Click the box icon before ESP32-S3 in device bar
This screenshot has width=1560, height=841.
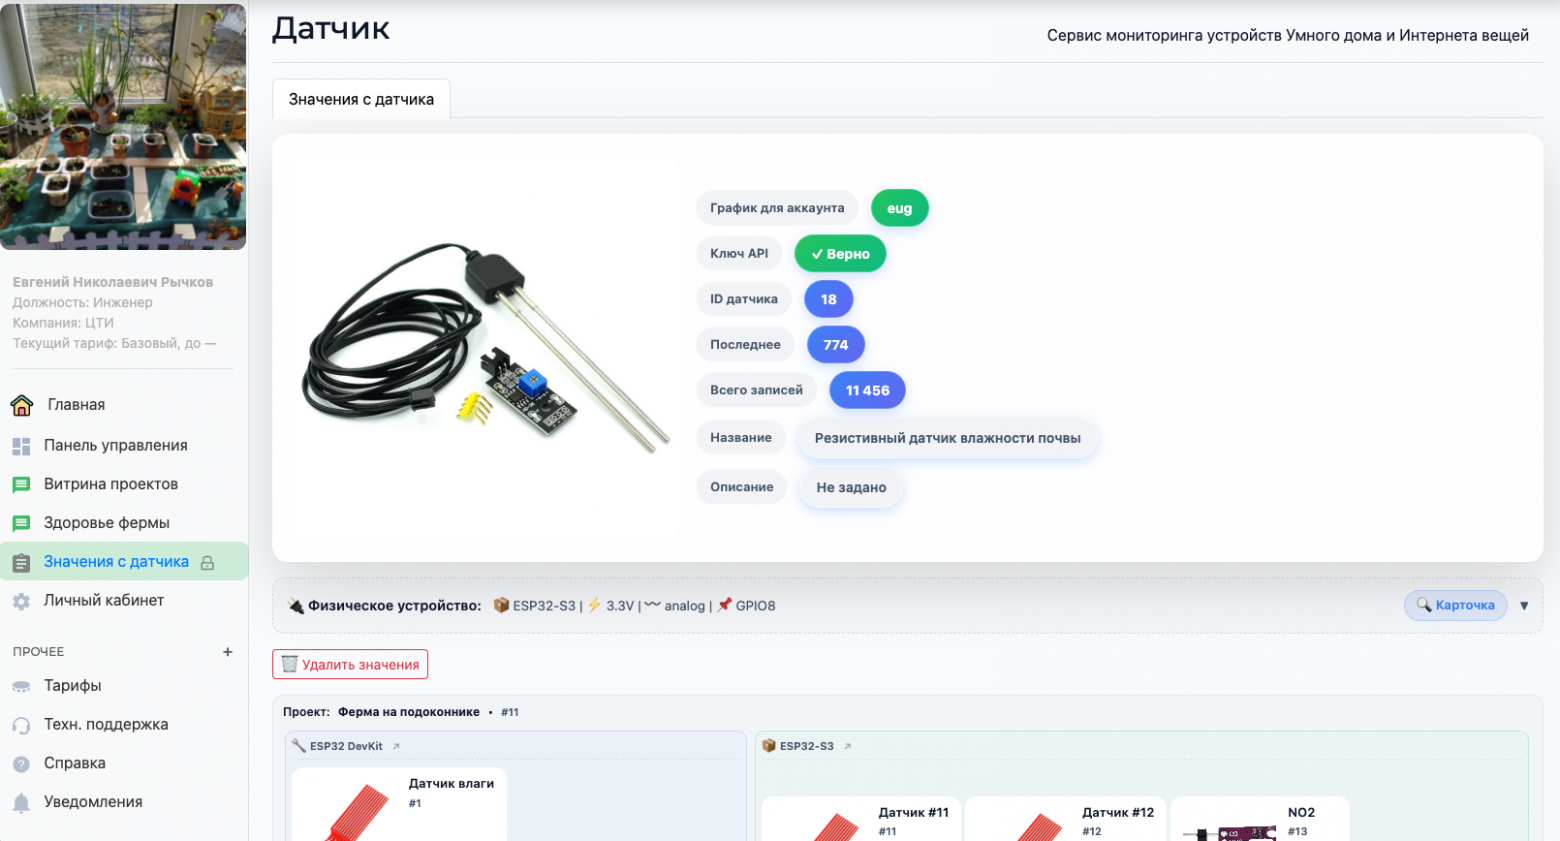coord(501,605)
